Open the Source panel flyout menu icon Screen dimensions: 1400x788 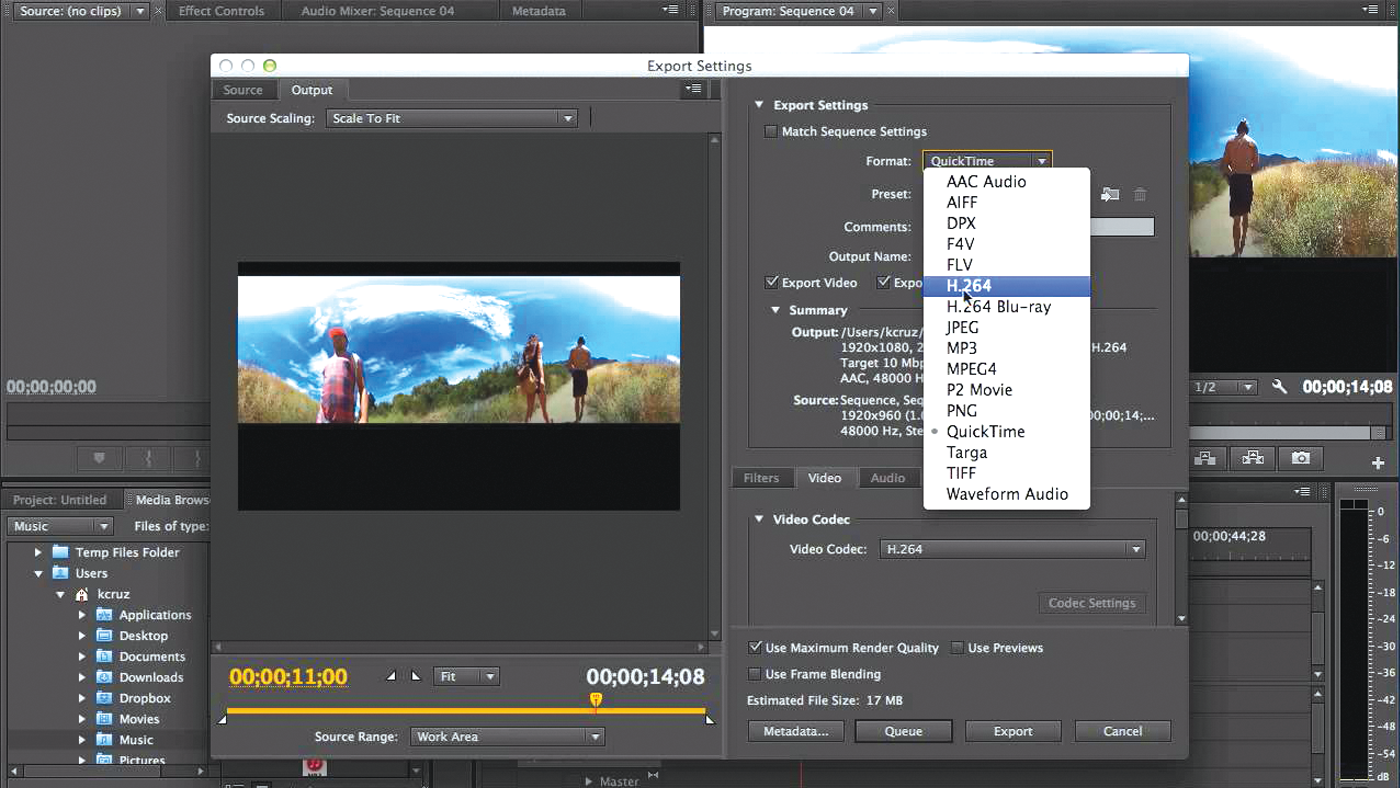point(669,10)
